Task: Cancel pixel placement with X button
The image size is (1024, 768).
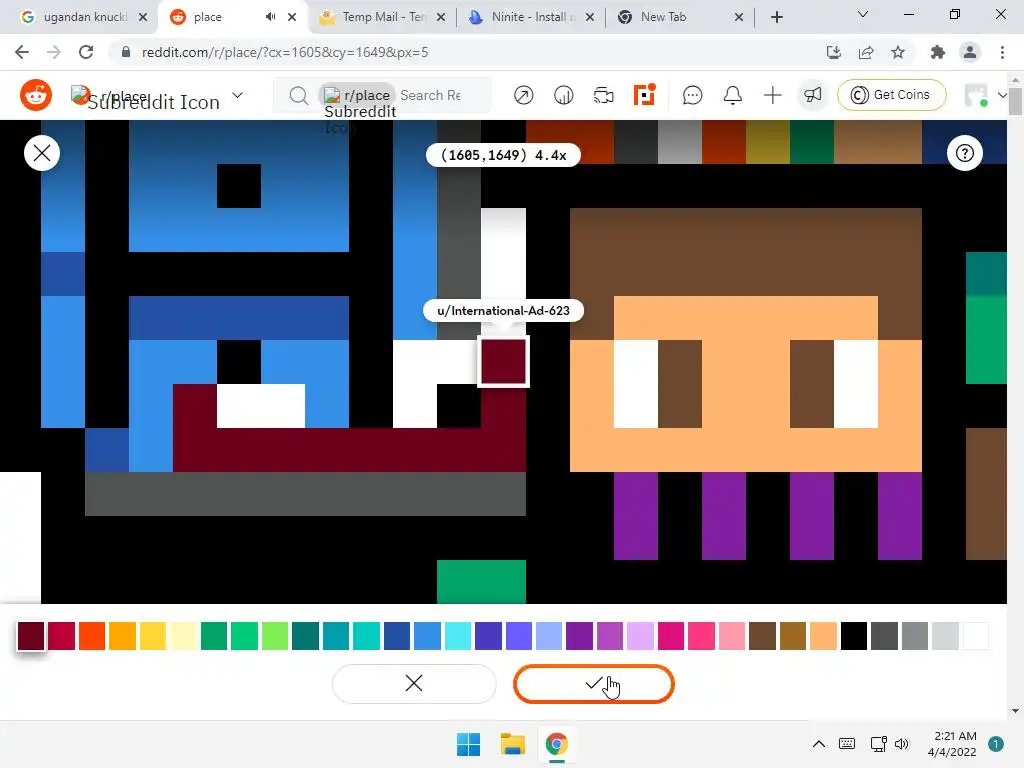Action: (414, 684)
